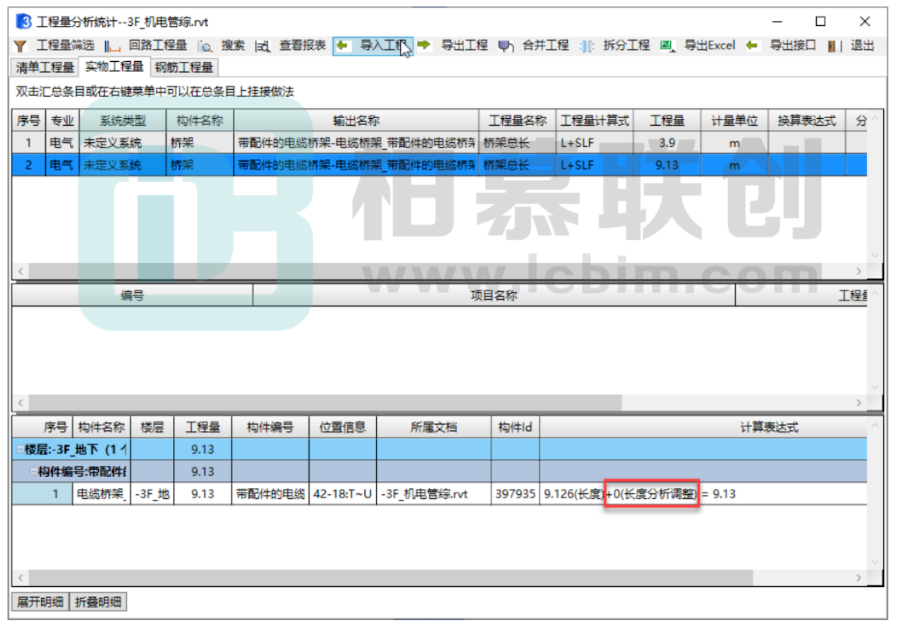Switch to the 钢筋工程量 tab

click(x=184, y=68)
